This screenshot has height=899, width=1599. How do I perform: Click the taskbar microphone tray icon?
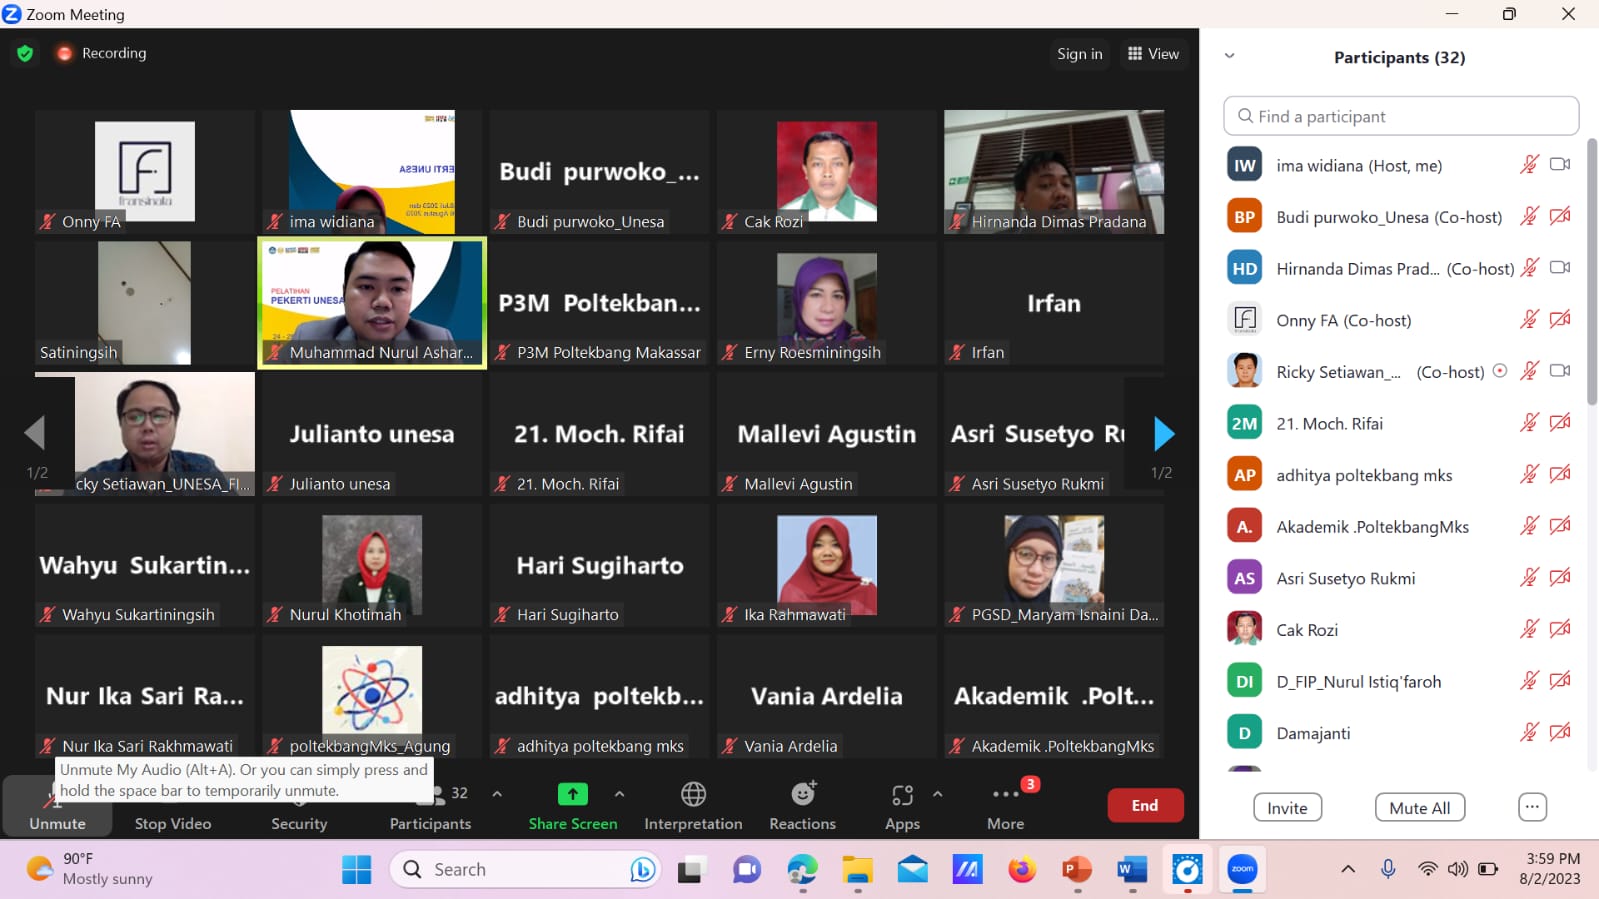click(x=1388, y=869)
